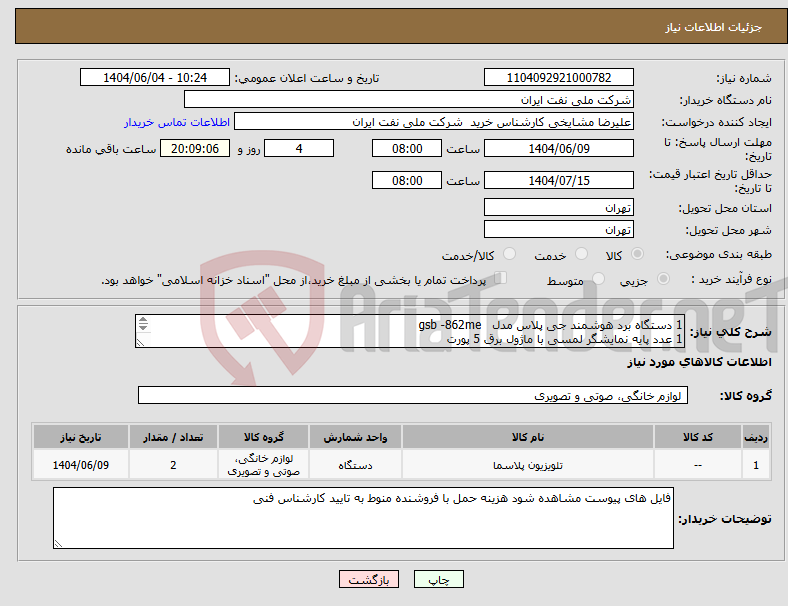
Task: Click the resize grip of شرح کلی نیاز box
Action: tap(140, 343)
